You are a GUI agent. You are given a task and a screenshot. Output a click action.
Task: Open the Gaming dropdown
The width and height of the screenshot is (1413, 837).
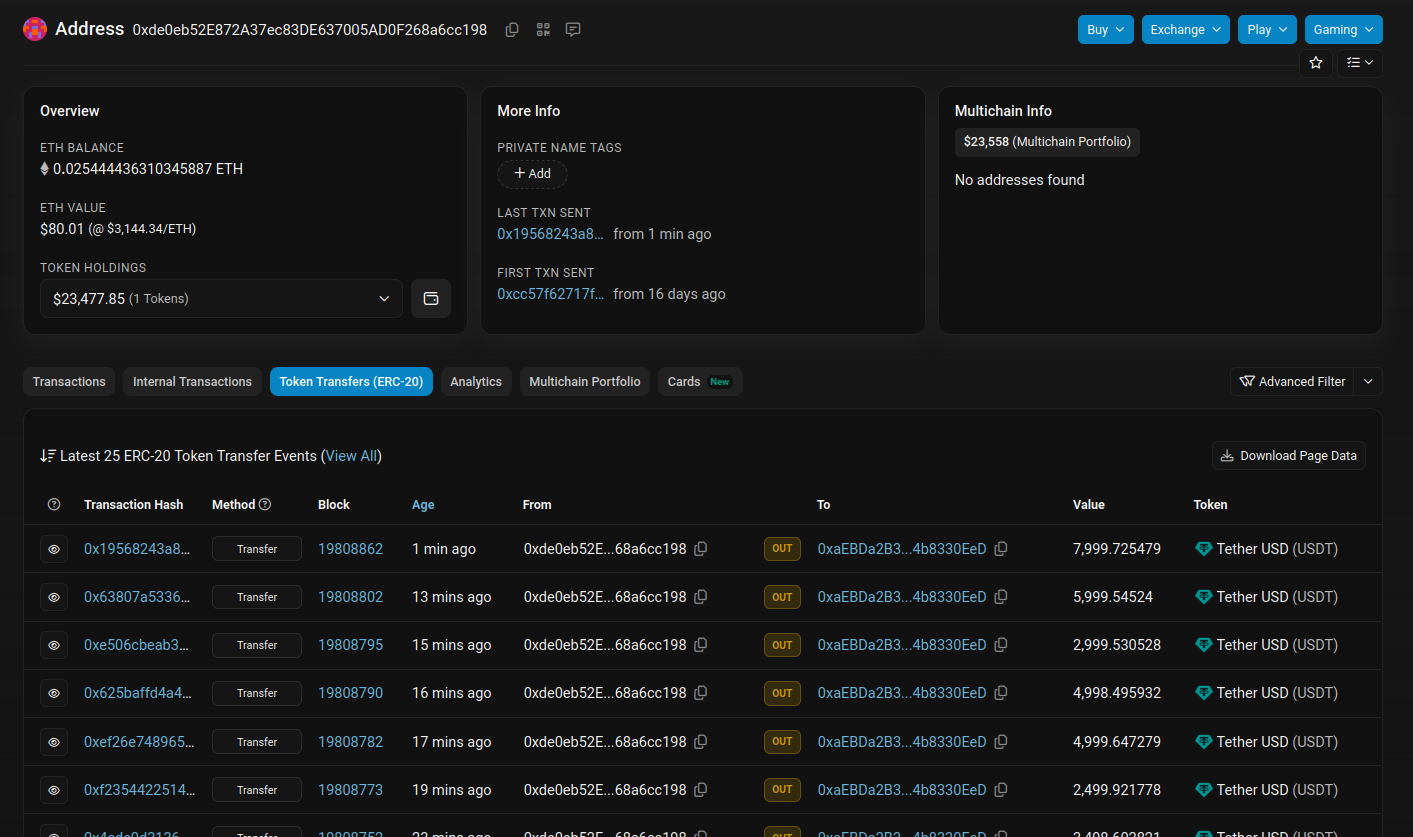tap(1344, 29)
